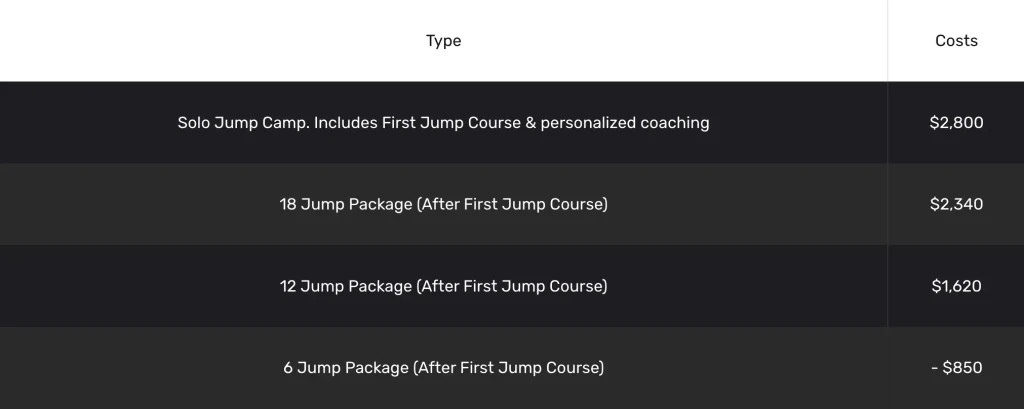Select the 12 Jump Package row label
This screenshot has height=409, width=1024.
(443, 286)
